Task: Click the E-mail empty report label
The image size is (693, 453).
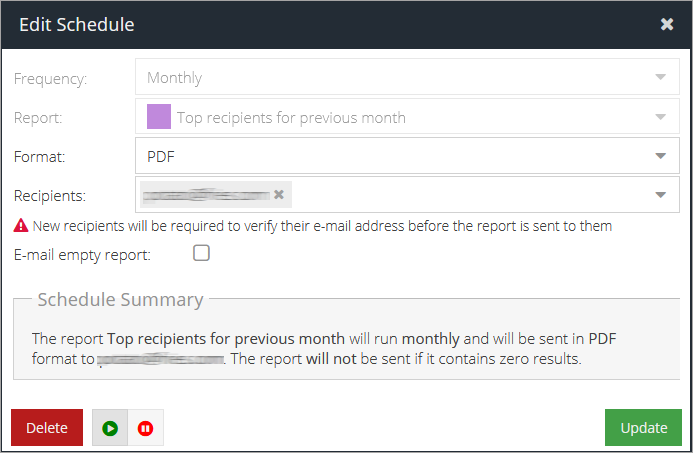Action: (82, 255)
